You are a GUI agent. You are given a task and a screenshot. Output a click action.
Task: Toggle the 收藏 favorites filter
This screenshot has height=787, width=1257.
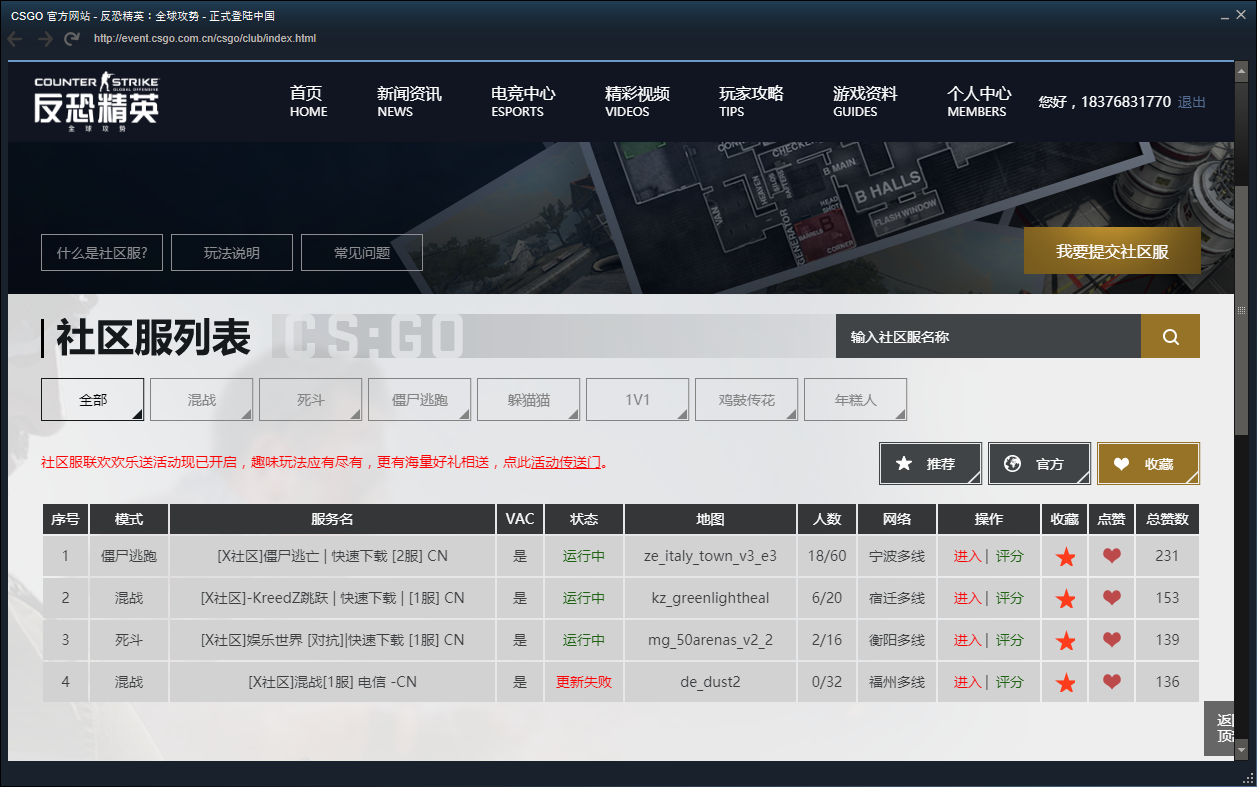point(1147,464)
